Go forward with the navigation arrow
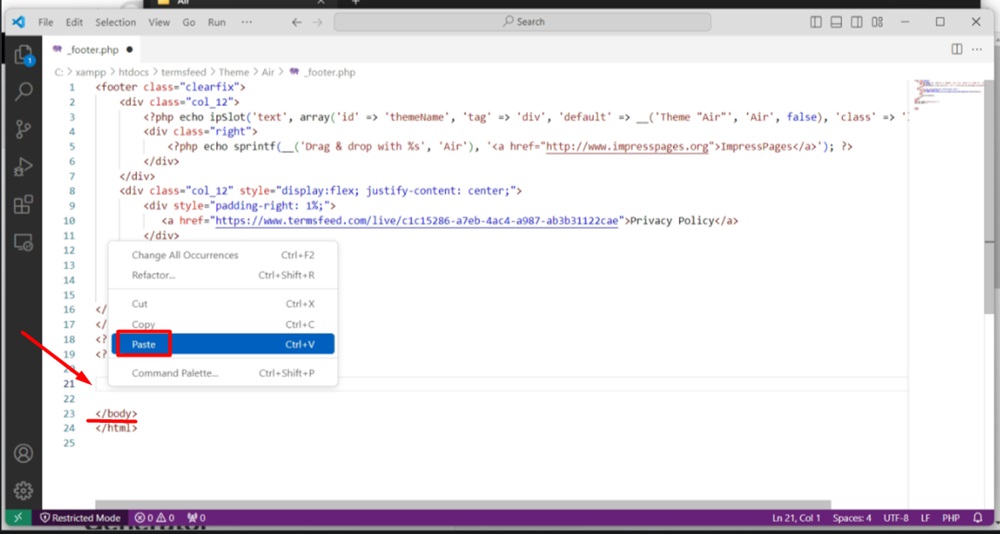The width and height of the screenshot is (1000, 534). pyautogui.click(x=318, y=22)
